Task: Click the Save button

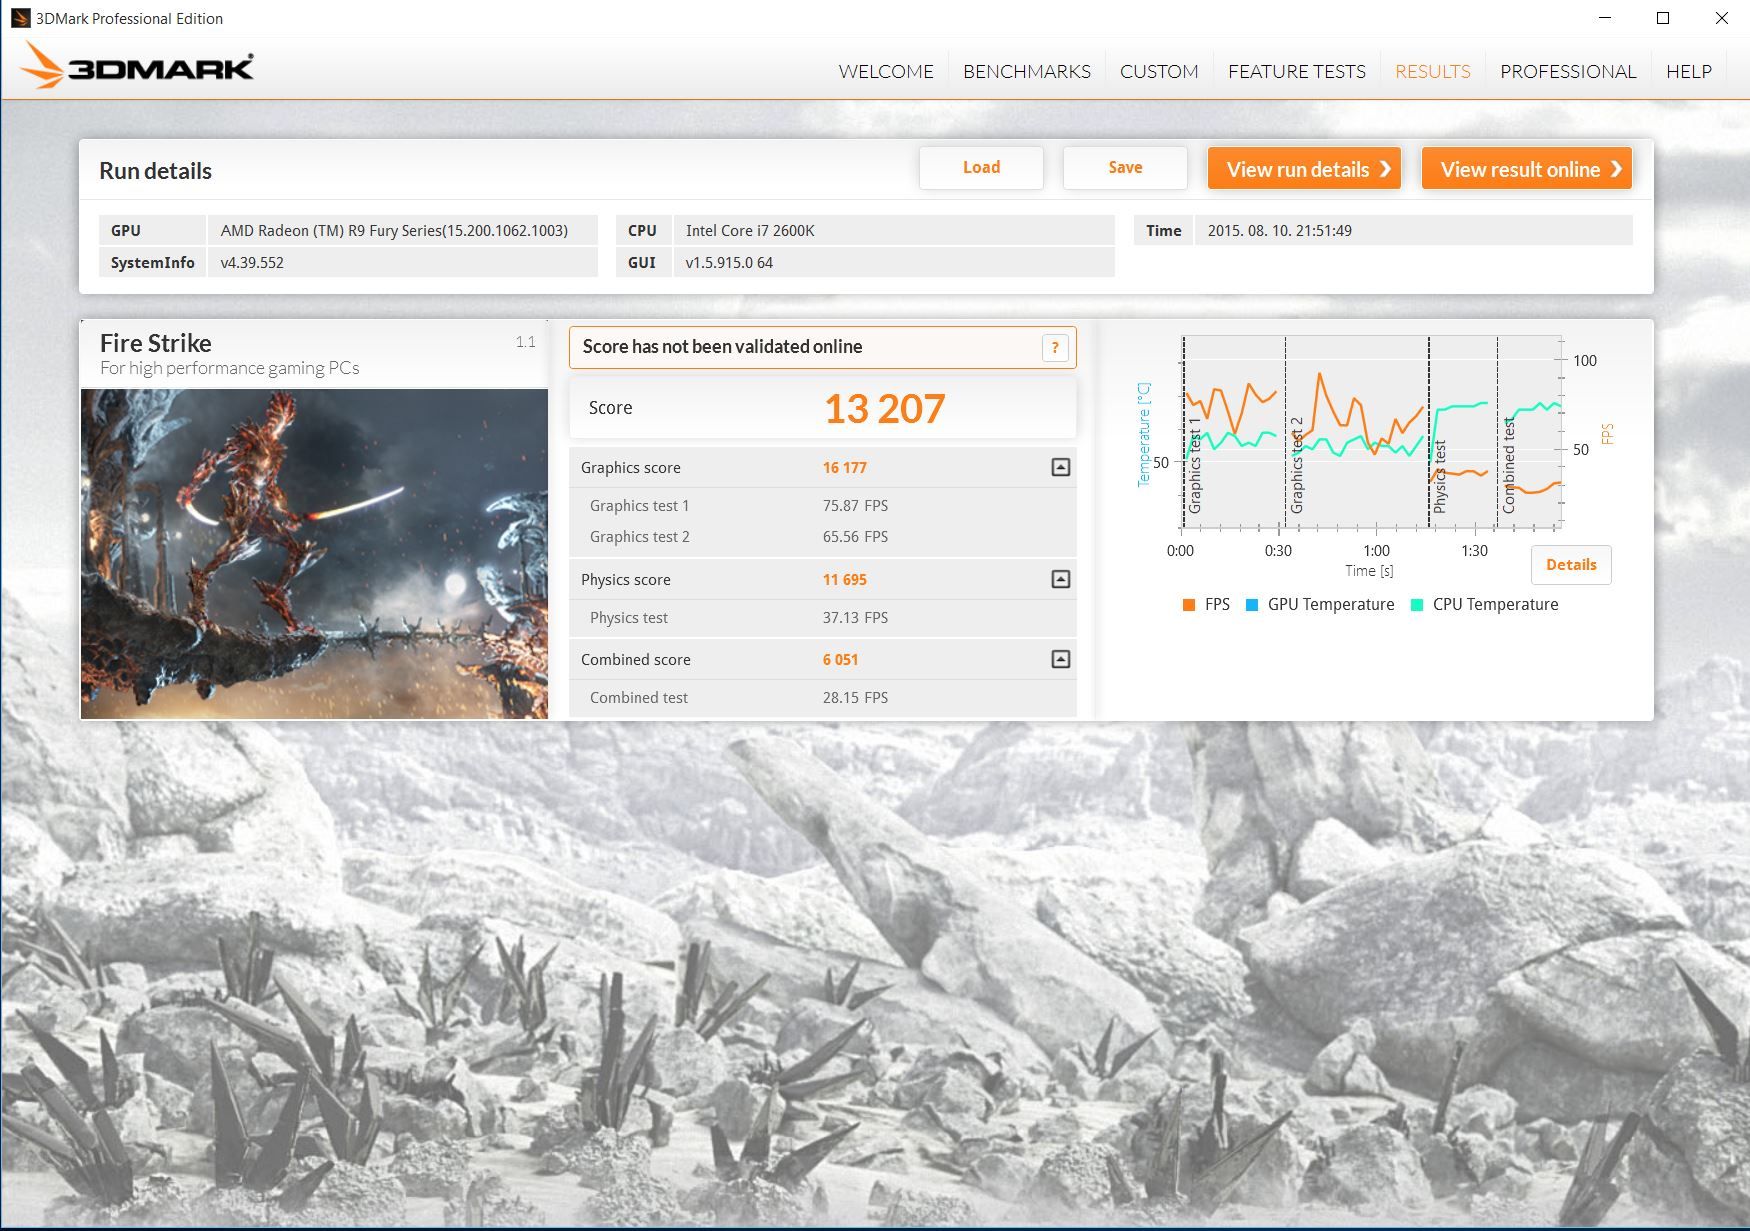Action: coord(1125,168)
